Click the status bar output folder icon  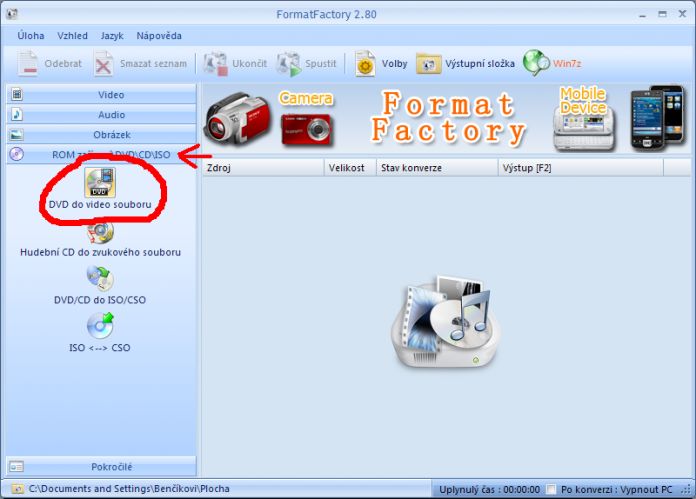[x=17, y=489]
